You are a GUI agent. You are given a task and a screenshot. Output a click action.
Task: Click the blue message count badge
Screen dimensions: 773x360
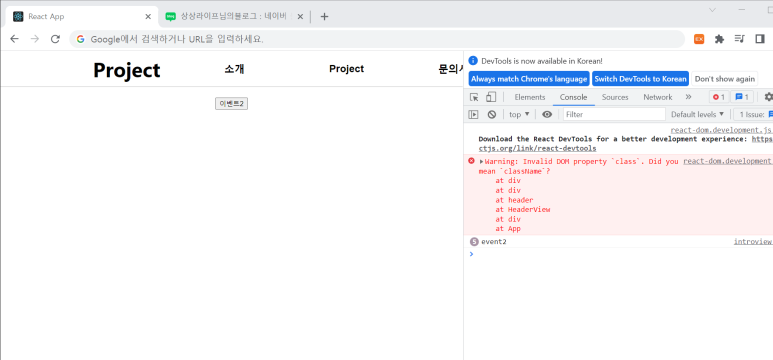(x=741, y=97)
